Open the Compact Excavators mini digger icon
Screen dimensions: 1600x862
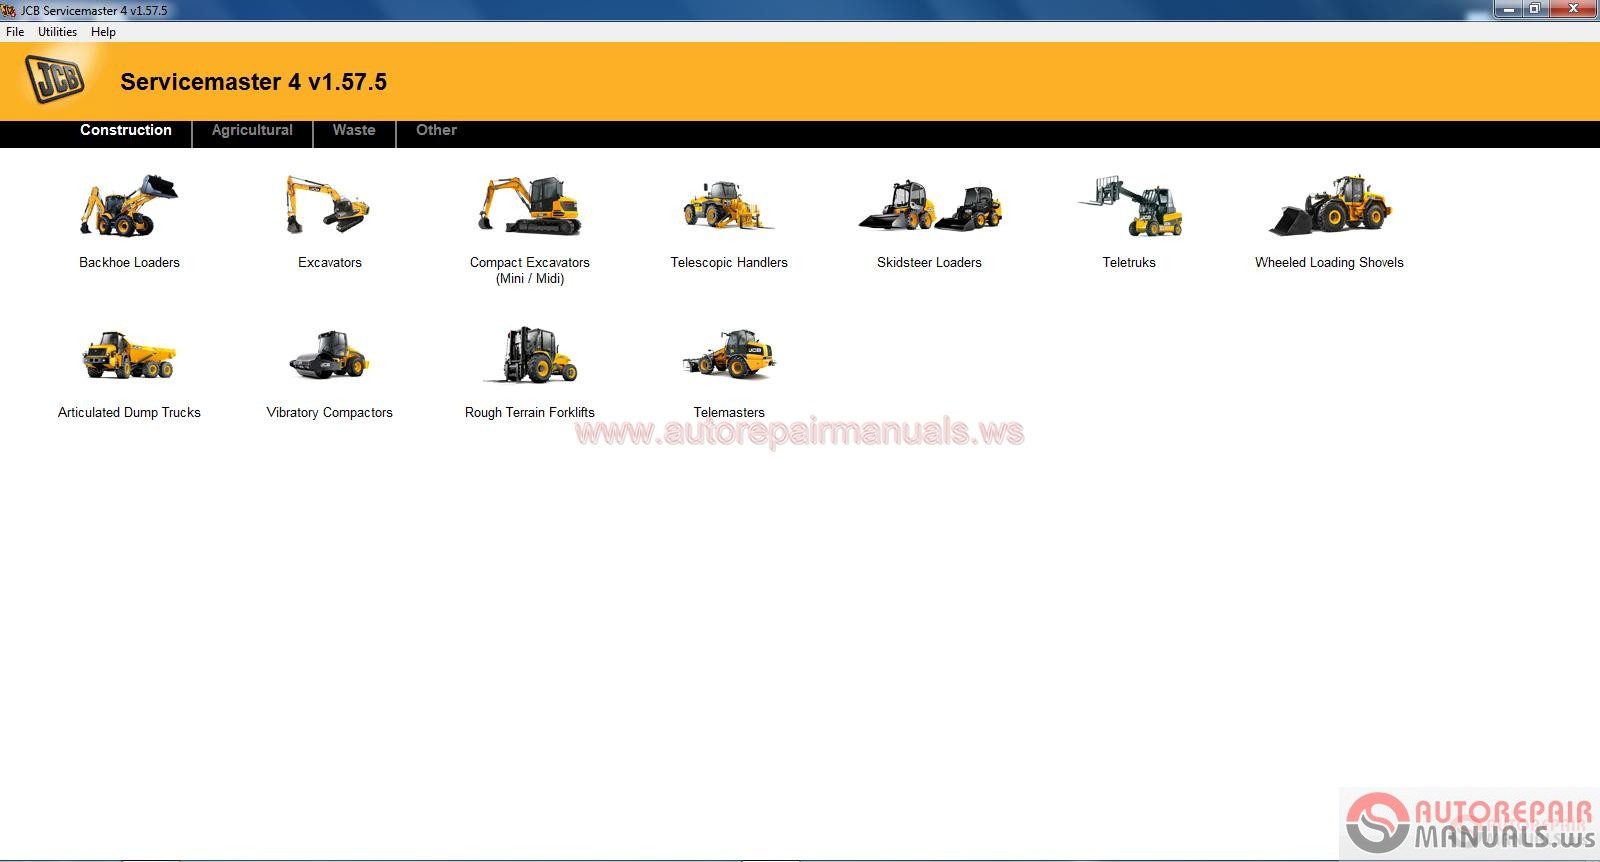(529, 205)
